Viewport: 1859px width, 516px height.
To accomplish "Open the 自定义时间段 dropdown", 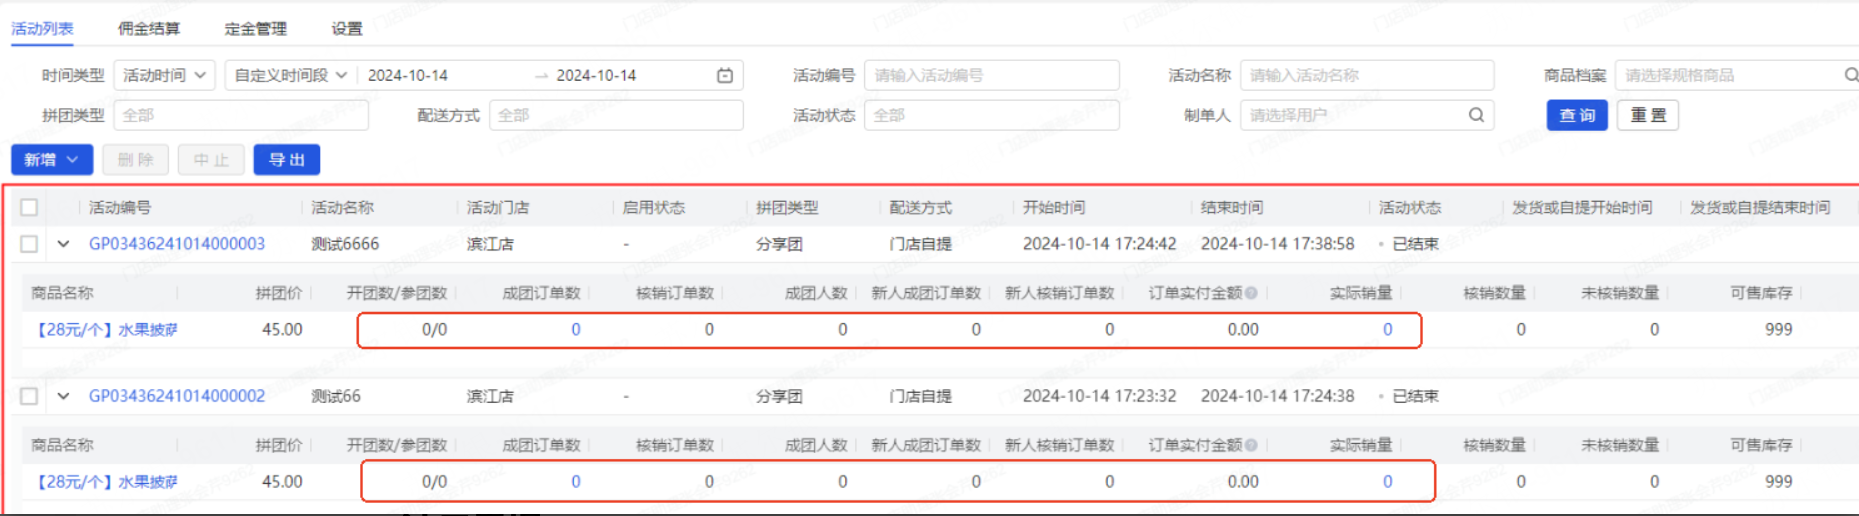I will (x=290, y=75).
